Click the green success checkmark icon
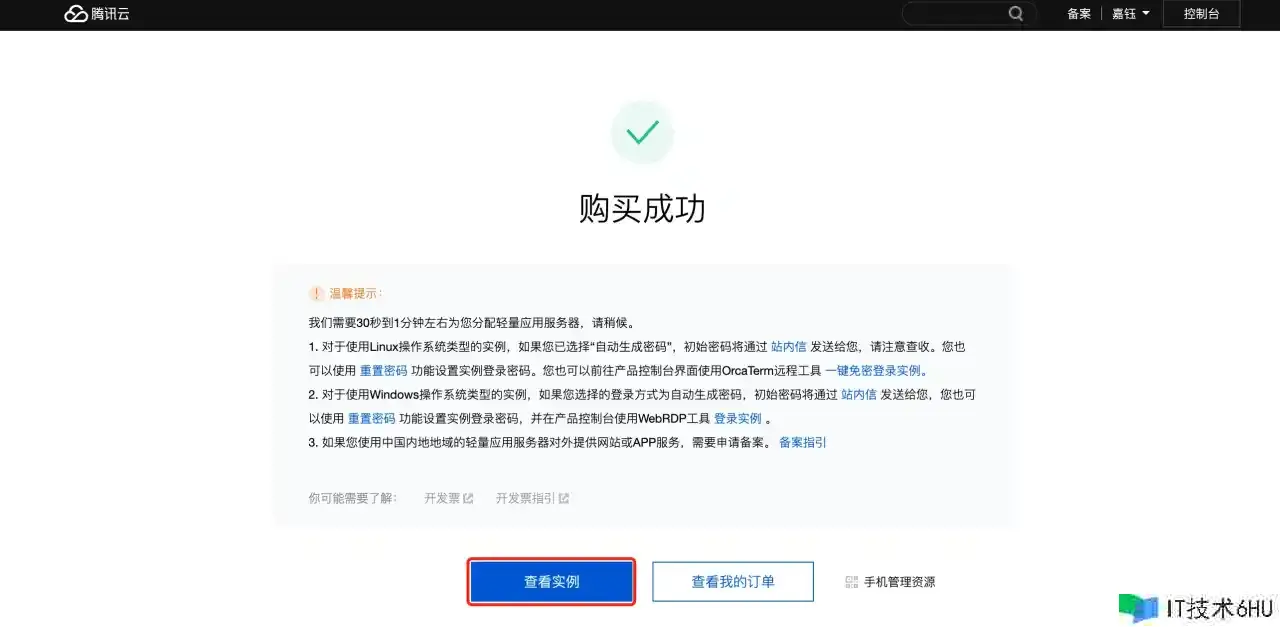Image resolution: width=1280 pixels, height=627 pixels. click(642, 132)
